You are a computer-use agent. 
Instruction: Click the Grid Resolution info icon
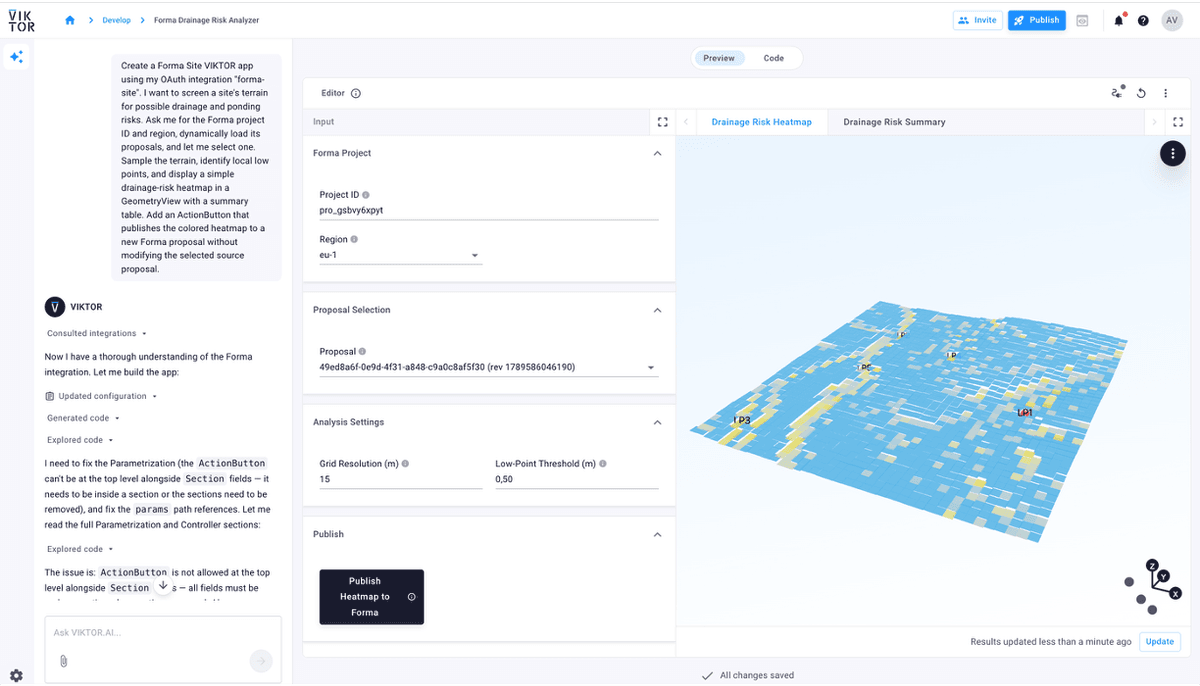(405, 464)
